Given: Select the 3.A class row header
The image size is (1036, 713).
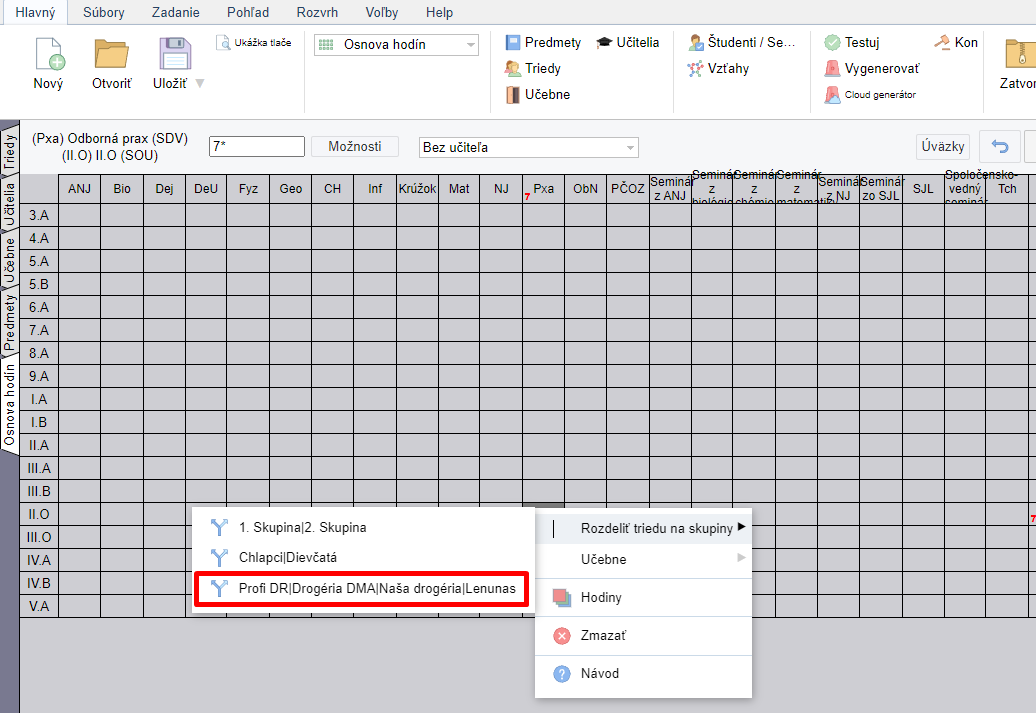Looking at the screenshot, I should point(39,215).
